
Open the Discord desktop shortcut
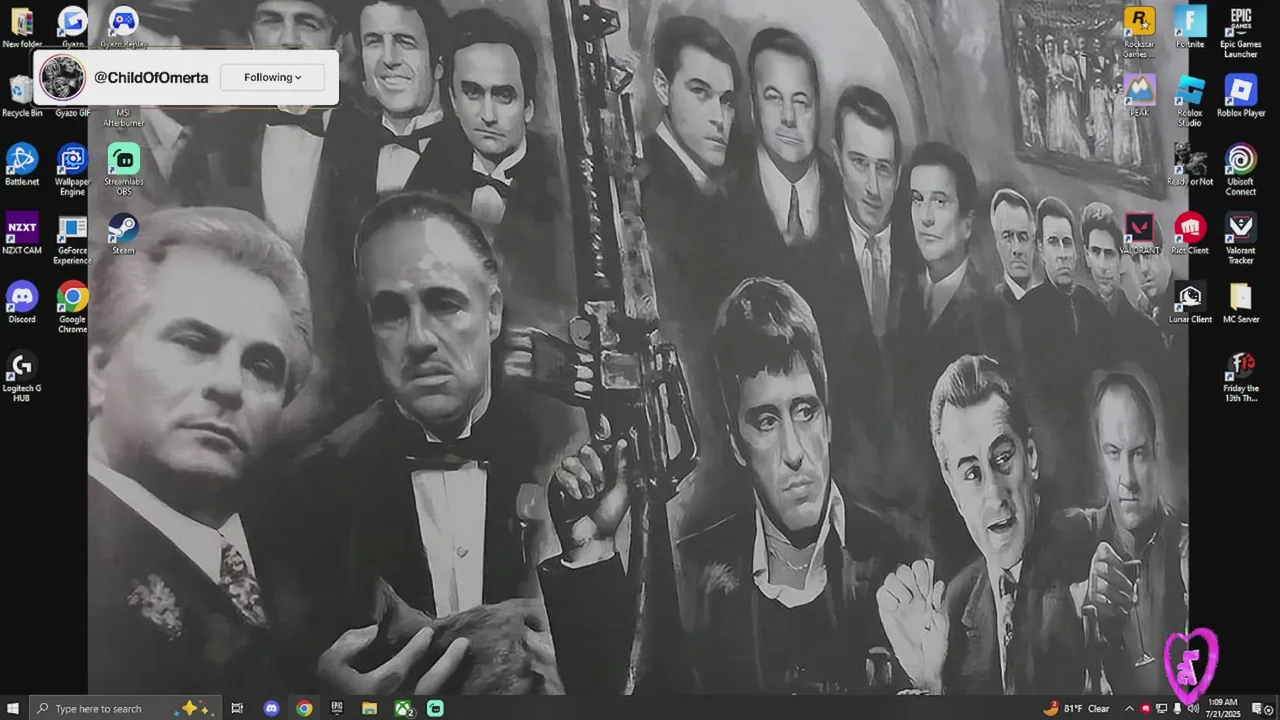[x=22, y=303]
